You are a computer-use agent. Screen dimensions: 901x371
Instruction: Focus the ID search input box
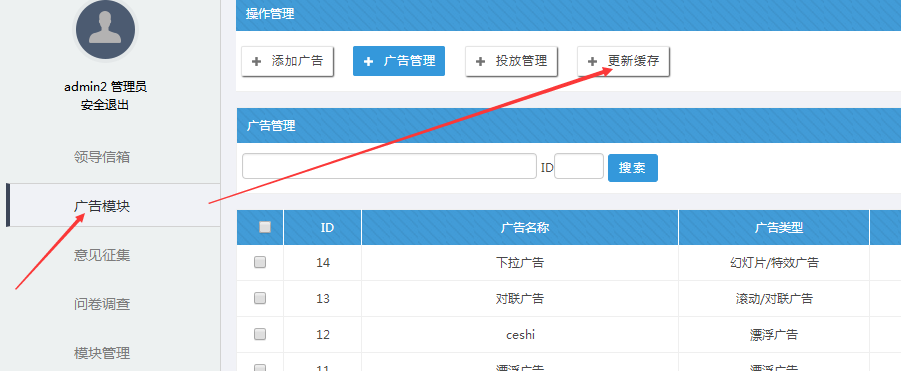click(579, 166)
